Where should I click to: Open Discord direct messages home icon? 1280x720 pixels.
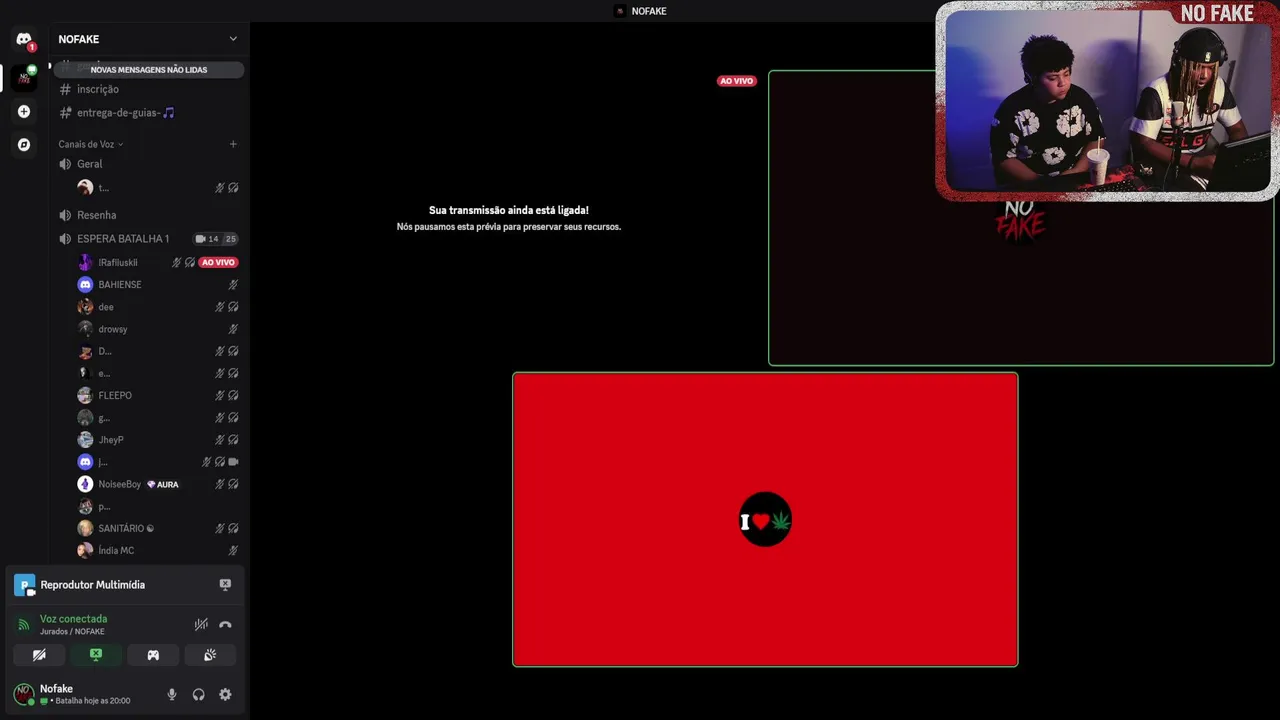pyautogui.click(x=24, y=39)
